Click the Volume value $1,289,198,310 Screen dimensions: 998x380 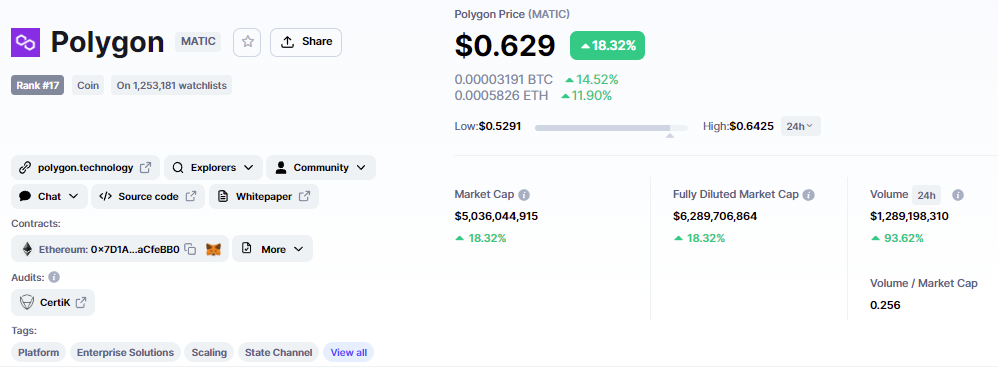point(910,216)
